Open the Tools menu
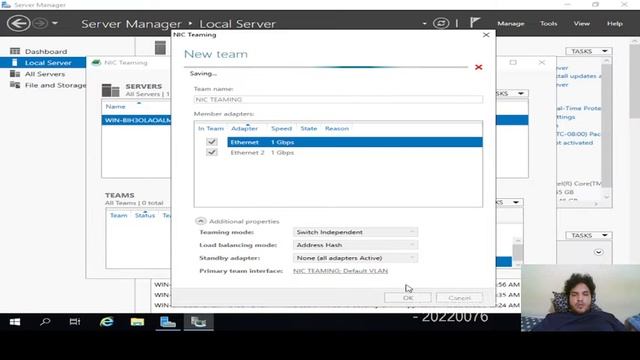The width and height of the screenshot is (640, 360). click(549, 24)
